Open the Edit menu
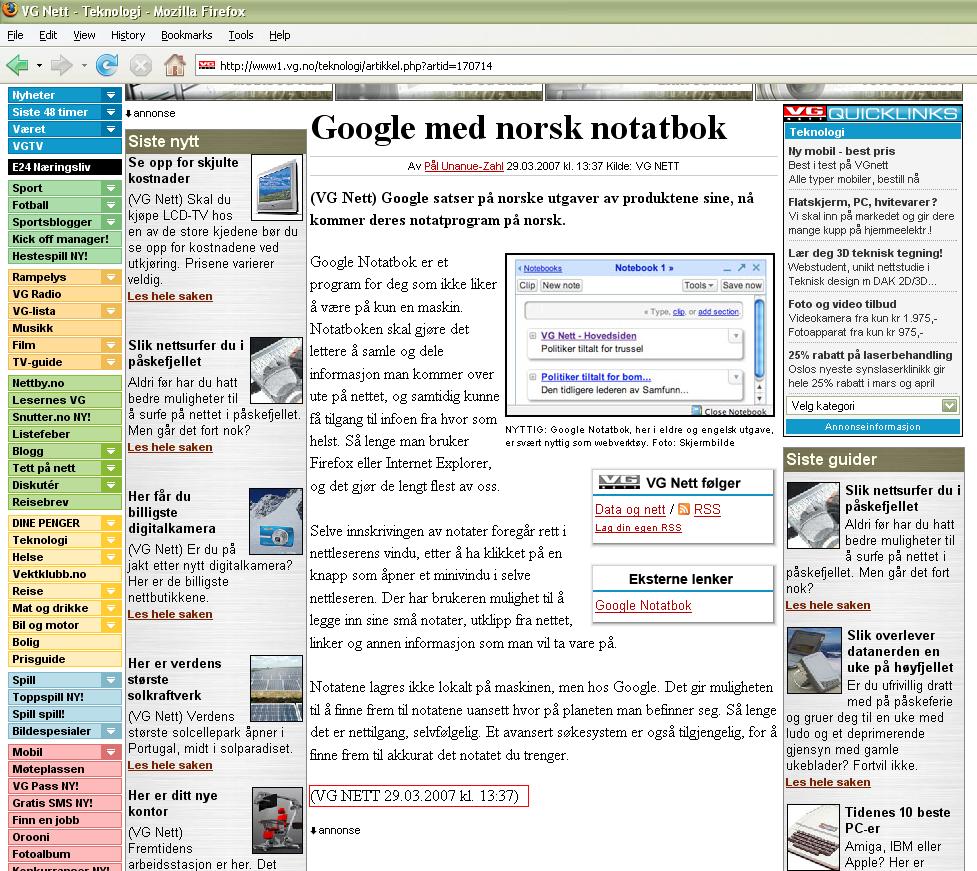The width and height of the screenshot is (977, 871). (x=48, y=35)
